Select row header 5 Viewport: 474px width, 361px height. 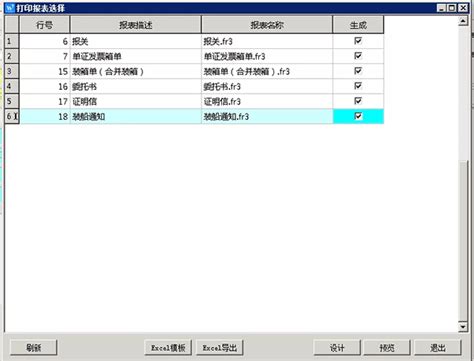click(12, 101)
